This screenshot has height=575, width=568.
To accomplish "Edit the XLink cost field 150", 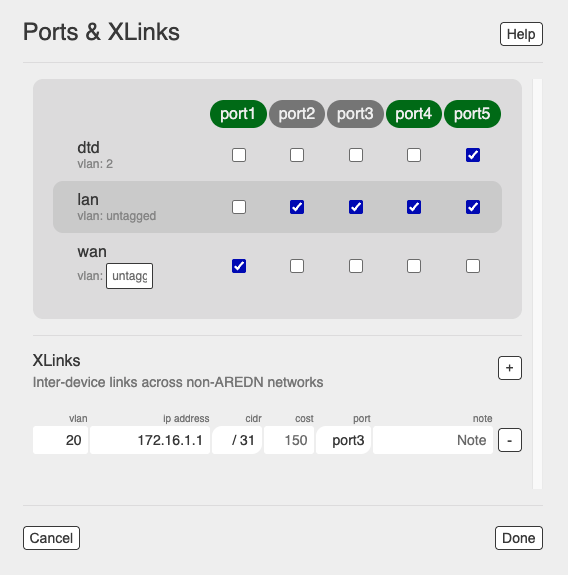I will point(289,440).
